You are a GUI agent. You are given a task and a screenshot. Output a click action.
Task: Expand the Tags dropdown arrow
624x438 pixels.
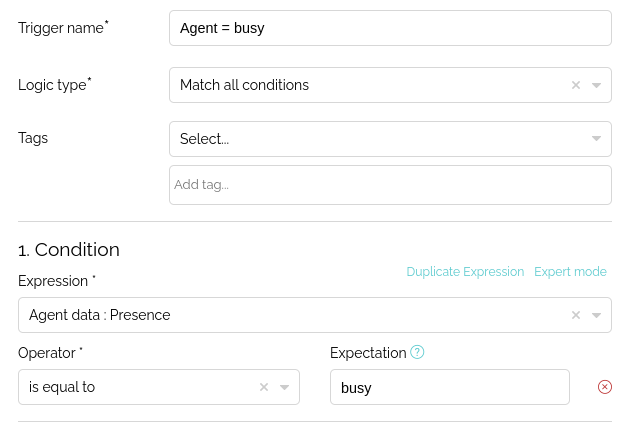pyautogui.click(x=596, y=138)
